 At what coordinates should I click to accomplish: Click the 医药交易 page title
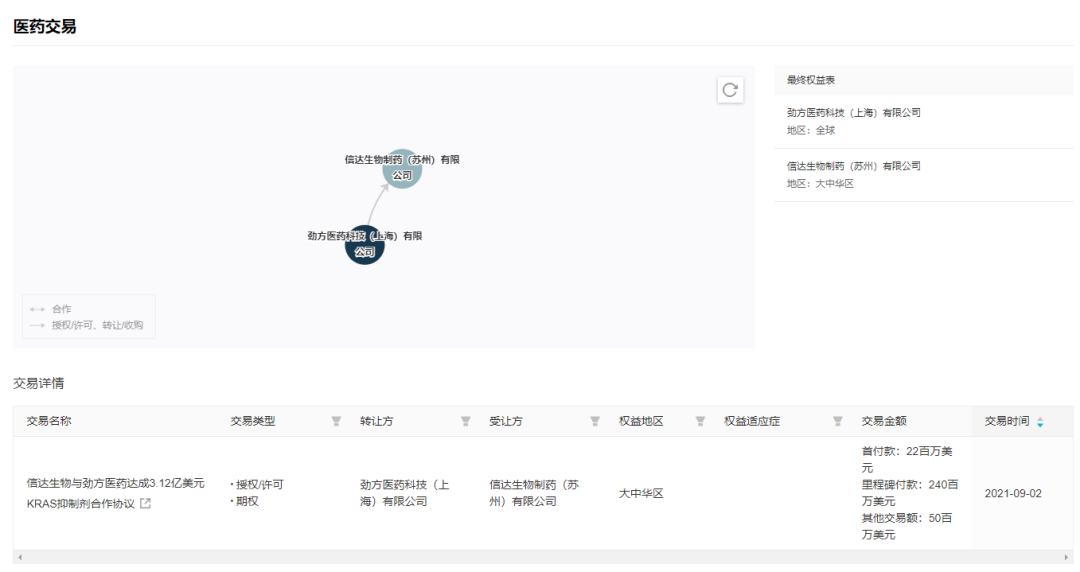click(45, 27)
